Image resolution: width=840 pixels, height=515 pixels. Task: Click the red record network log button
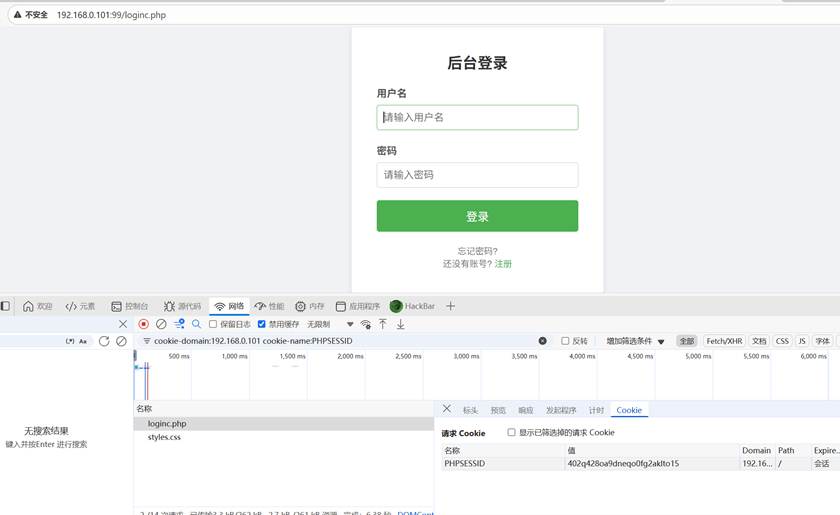(144, 324)
